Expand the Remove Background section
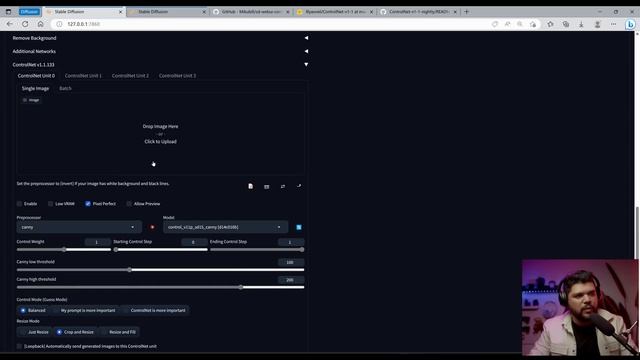The height and width of the screenshot is (360, 640). [160, 38]
